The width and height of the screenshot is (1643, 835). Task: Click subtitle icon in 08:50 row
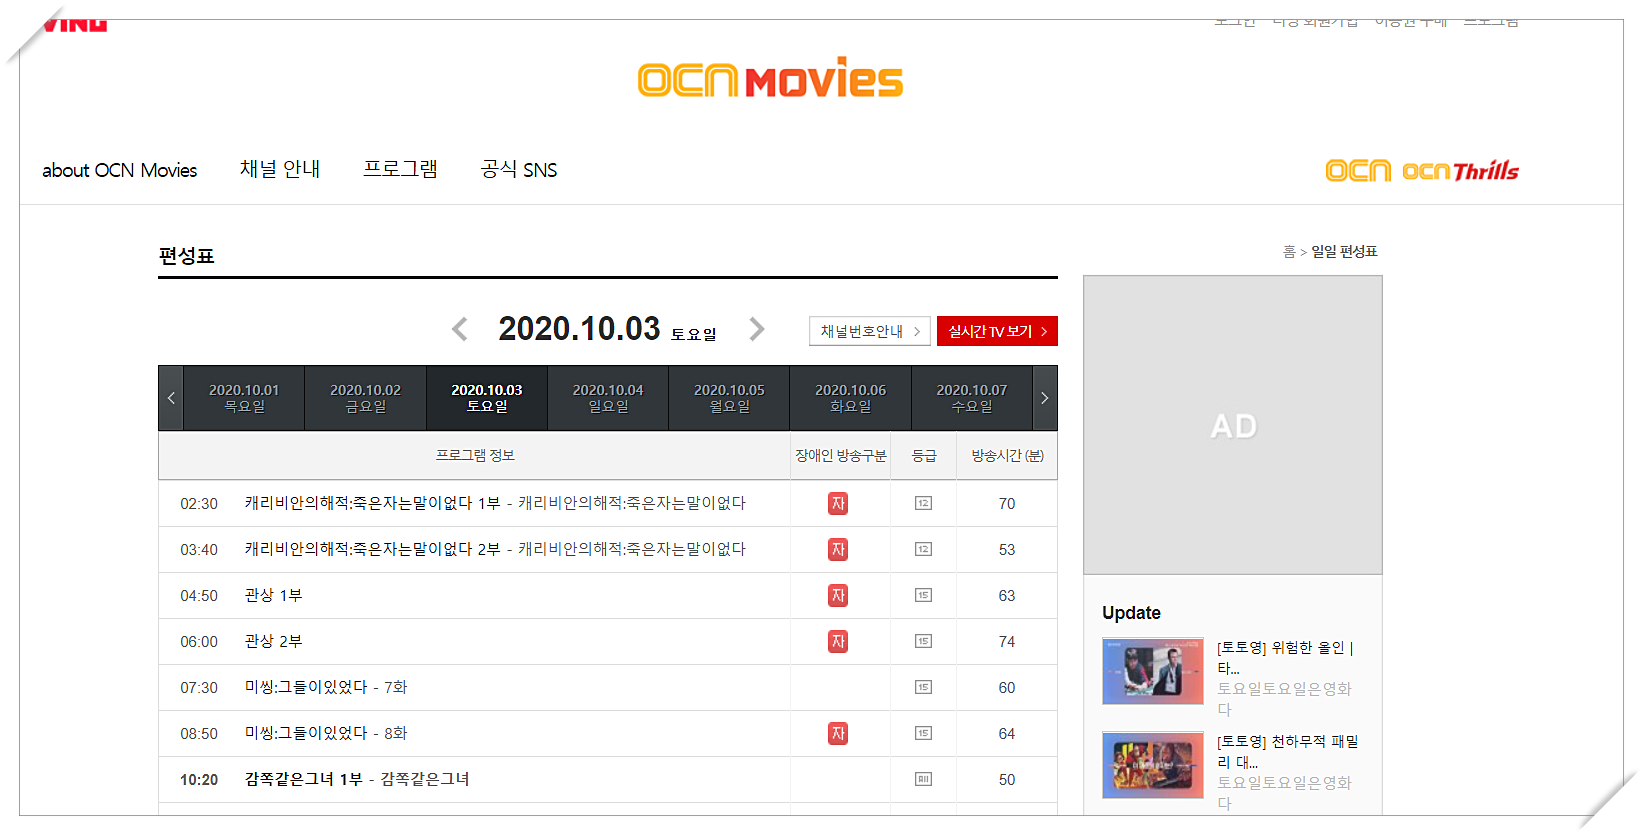coord(838,734)
